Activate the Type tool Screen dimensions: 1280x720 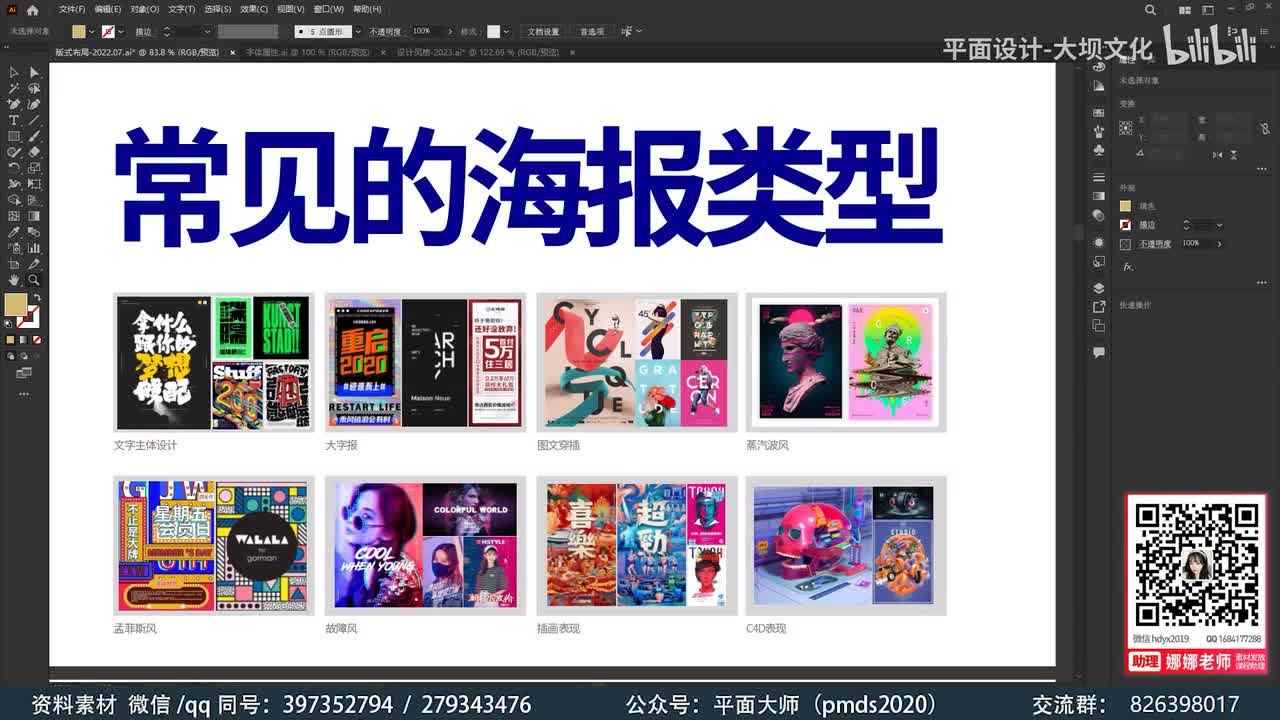click(x=13, y=120)
